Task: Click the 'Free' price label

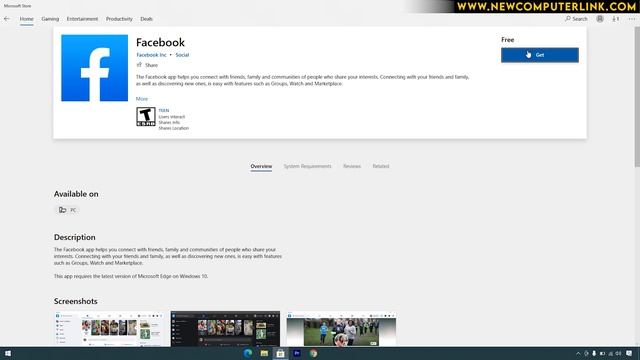Action: click(508, 40)
